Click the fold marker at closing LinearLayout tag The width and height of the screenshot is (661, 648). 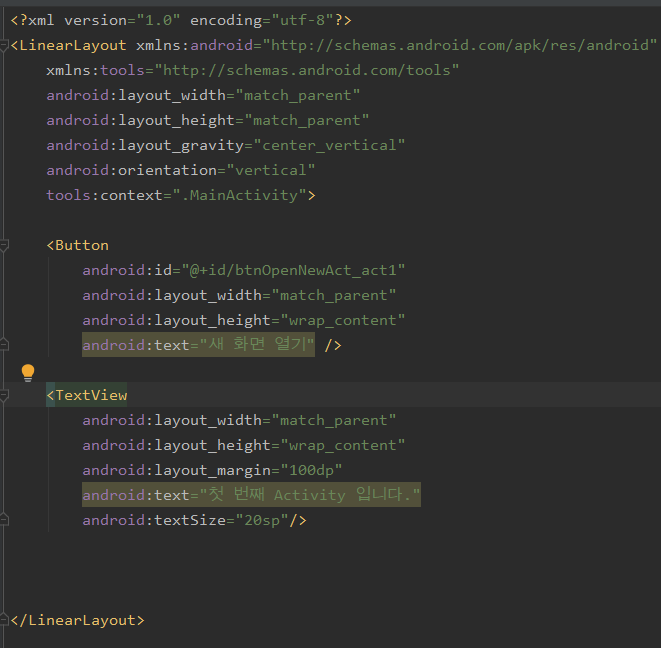(x=4, y=620)
